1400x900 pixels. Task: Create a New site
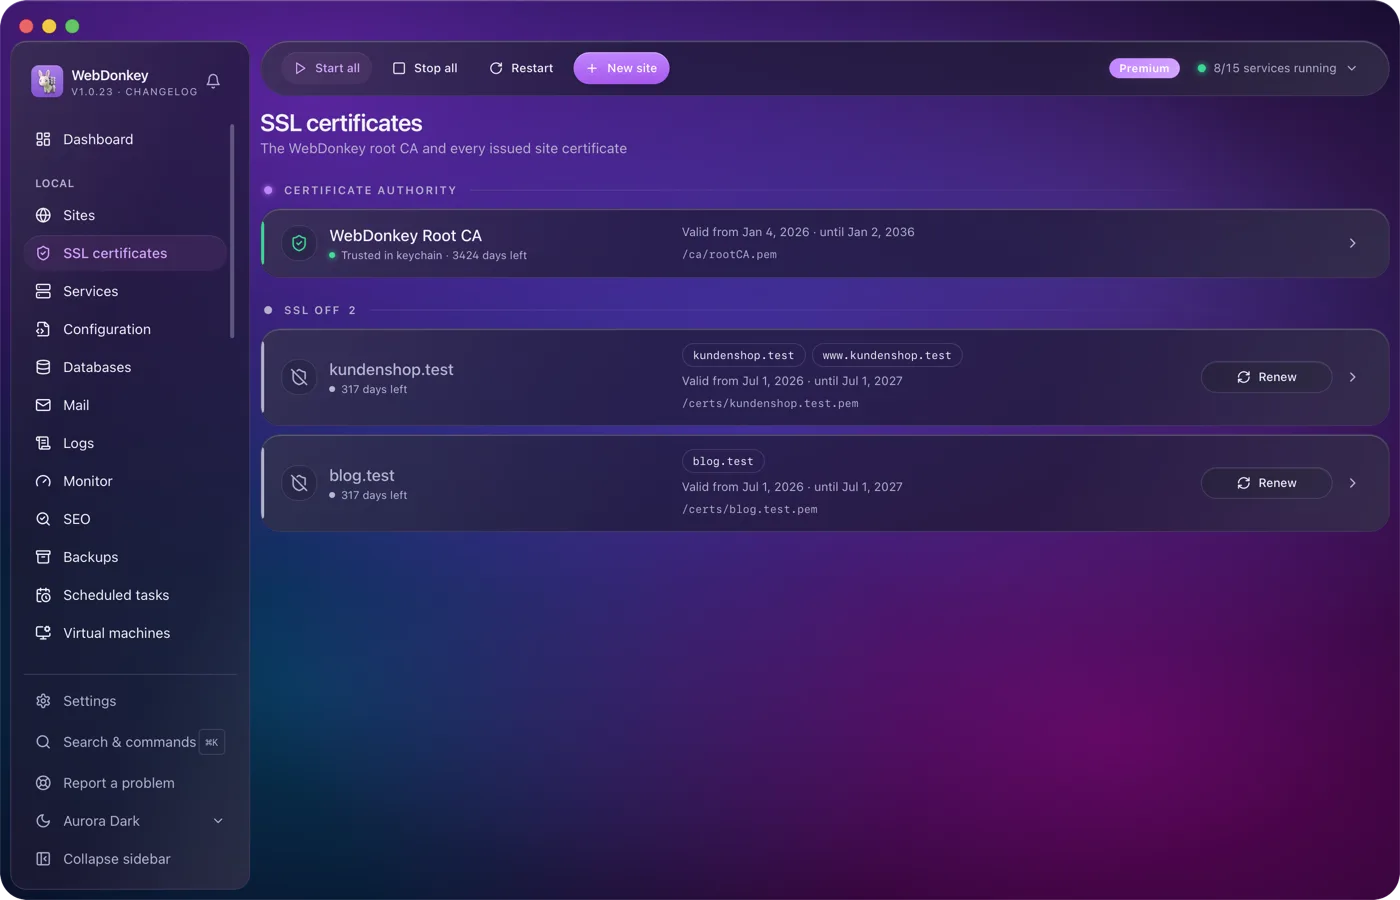coord(621,68)
